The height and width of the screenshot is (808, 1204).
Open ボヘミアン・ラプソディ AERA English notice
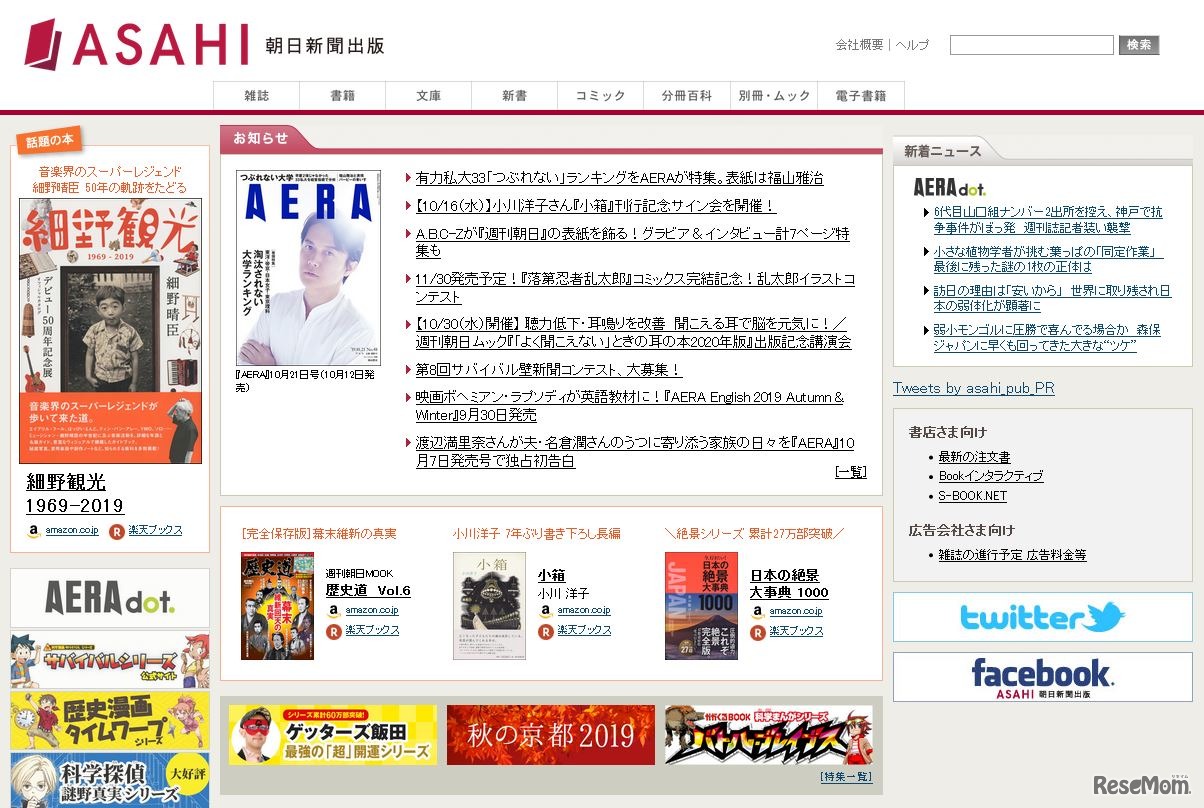pos(629,406)
